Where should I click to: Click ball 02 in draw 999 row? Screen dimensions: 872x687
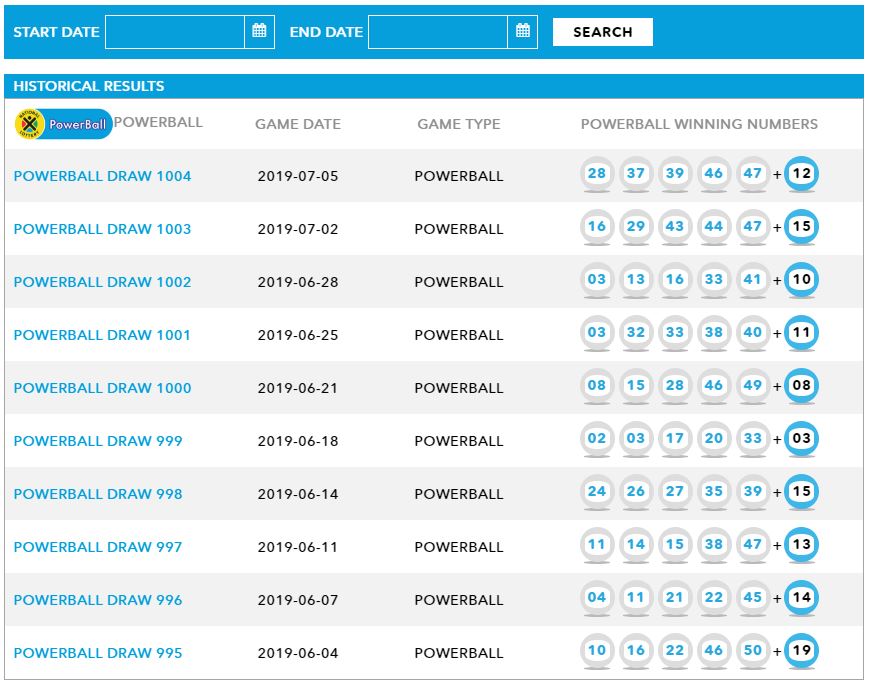tap(597, 439)
